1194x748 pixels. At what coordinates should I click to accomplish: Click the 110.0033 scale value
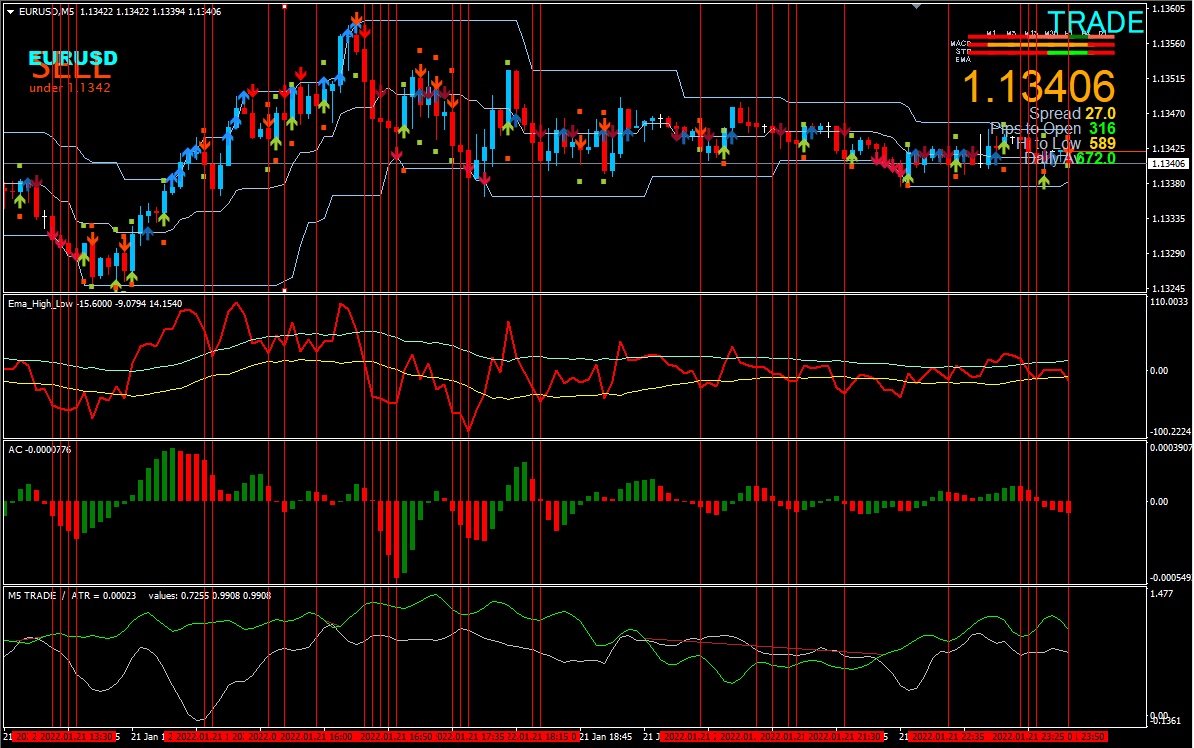click(1169, 302)
